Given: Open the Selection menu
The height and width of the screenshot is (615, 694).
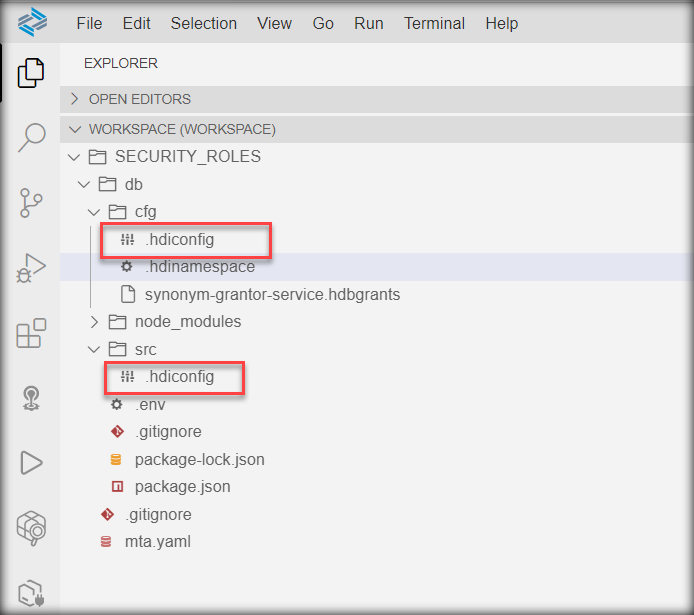Looking at the screenshot, I should pos(204,23).
